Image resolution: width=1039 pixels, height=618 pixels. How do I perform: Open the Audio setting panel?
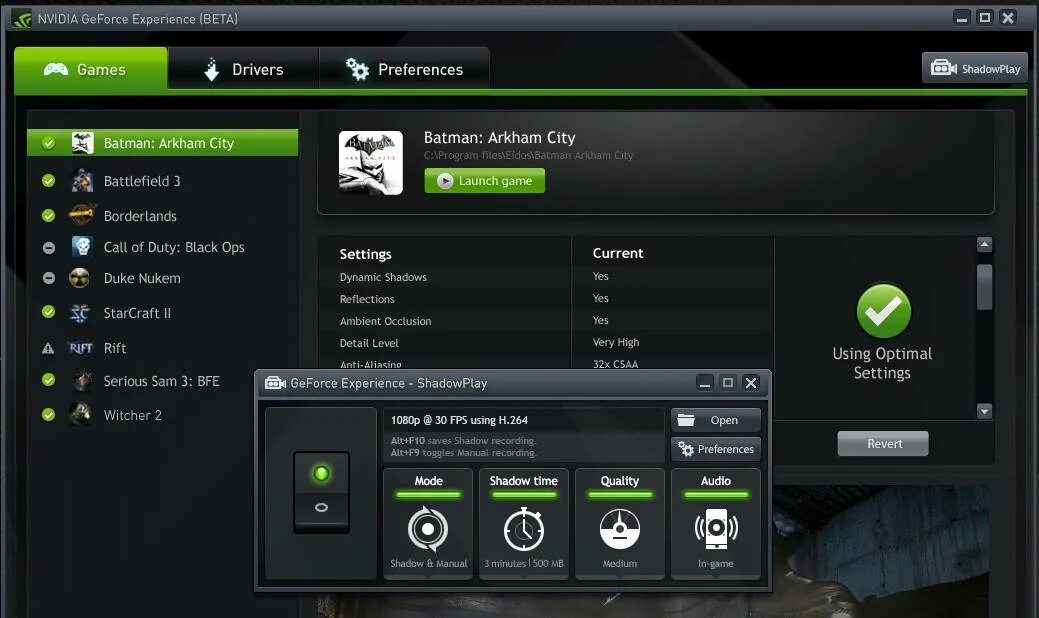click(716, 524)
